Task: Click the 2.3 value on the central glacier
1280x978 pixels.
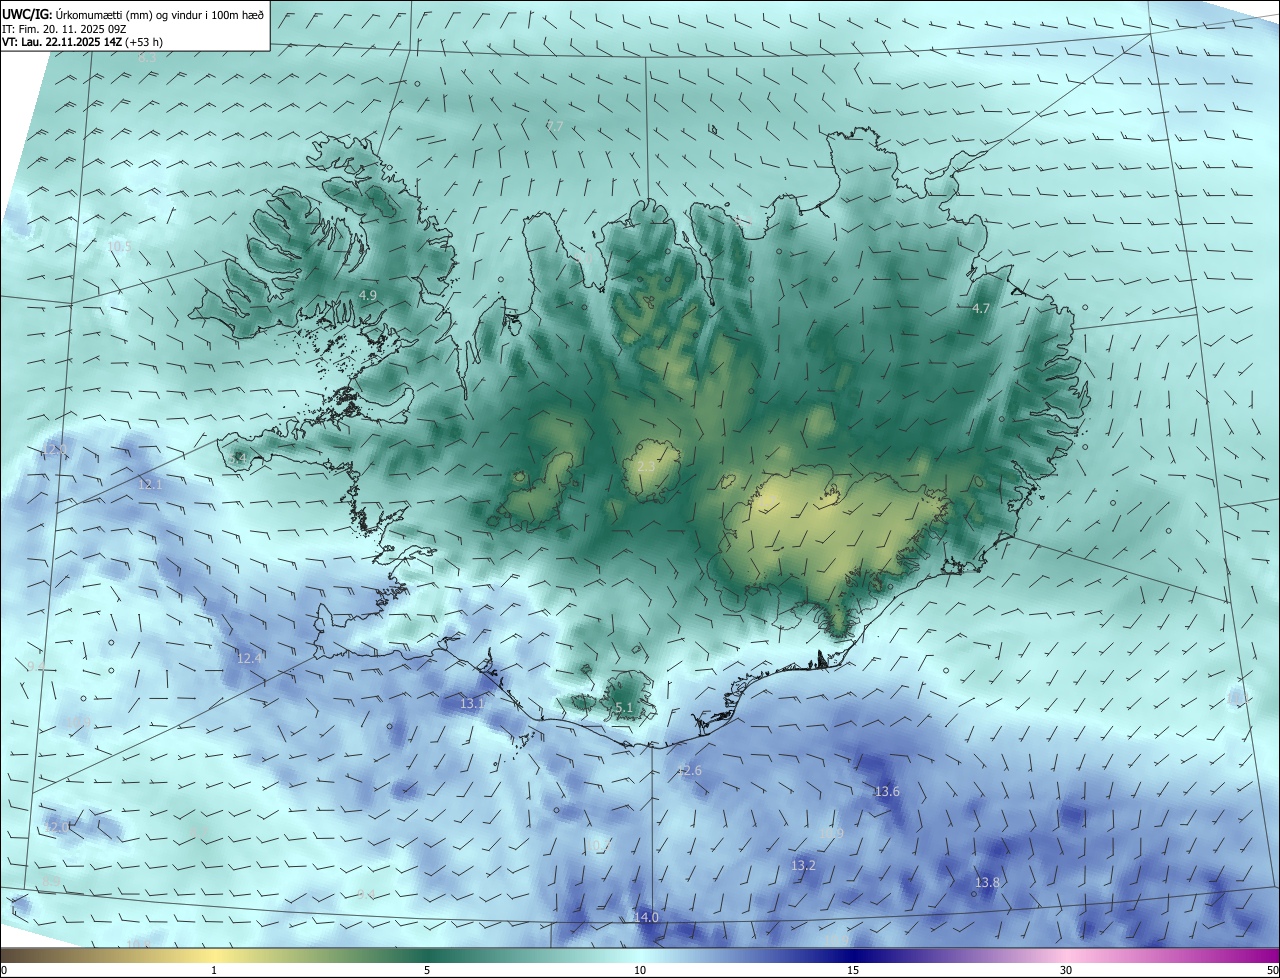Action: [646, 467]
